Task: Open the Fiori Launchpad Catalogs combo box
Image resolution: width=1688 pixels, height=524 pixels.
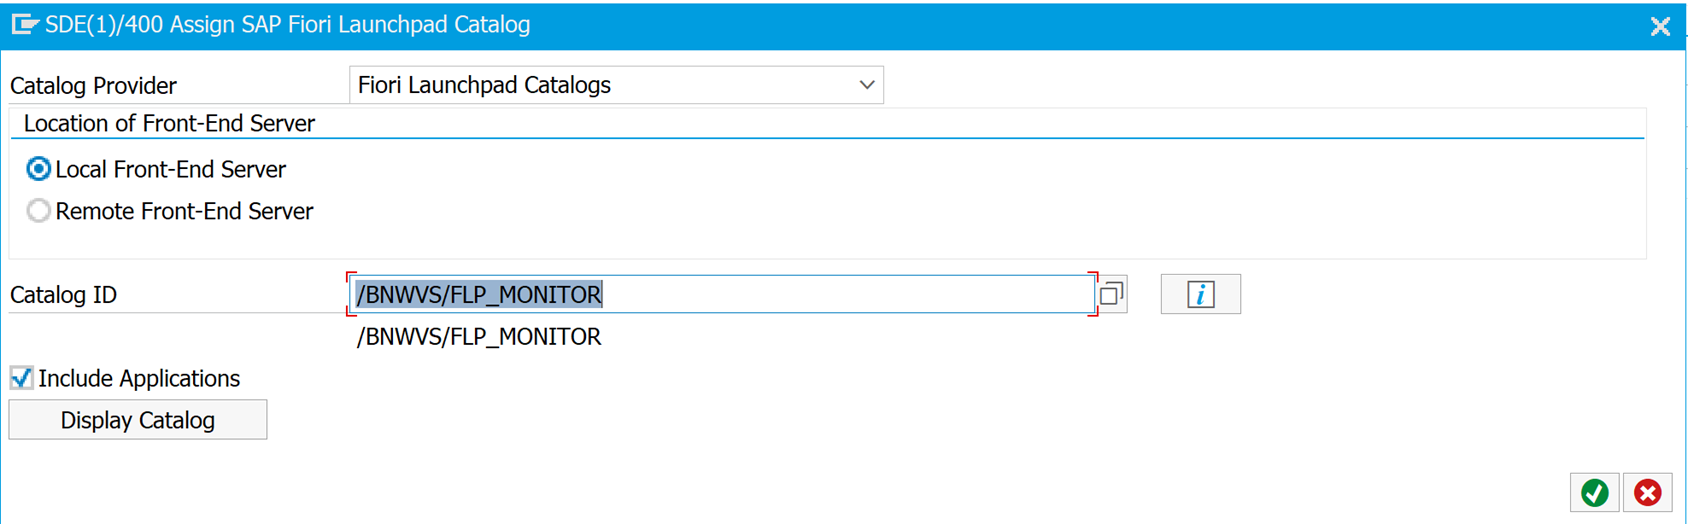Action: (600, 86)
